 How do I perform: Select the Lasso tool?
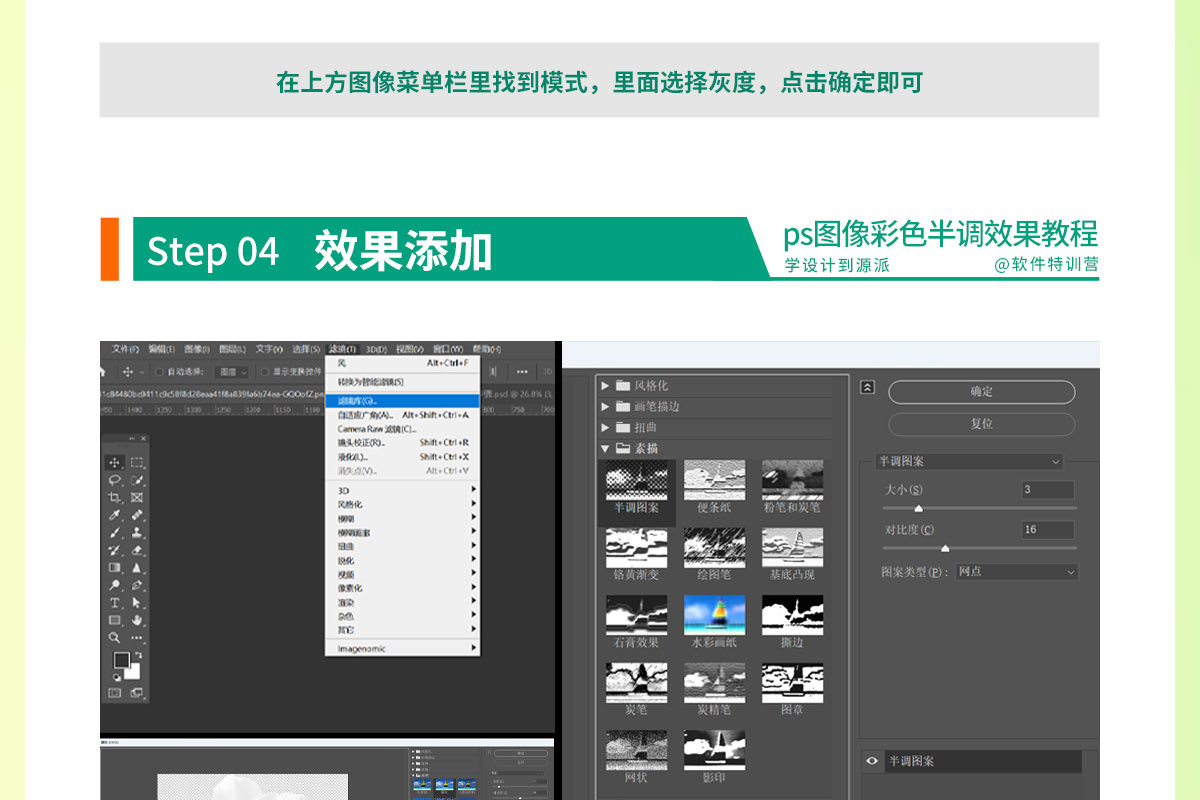tap(115, 480)
